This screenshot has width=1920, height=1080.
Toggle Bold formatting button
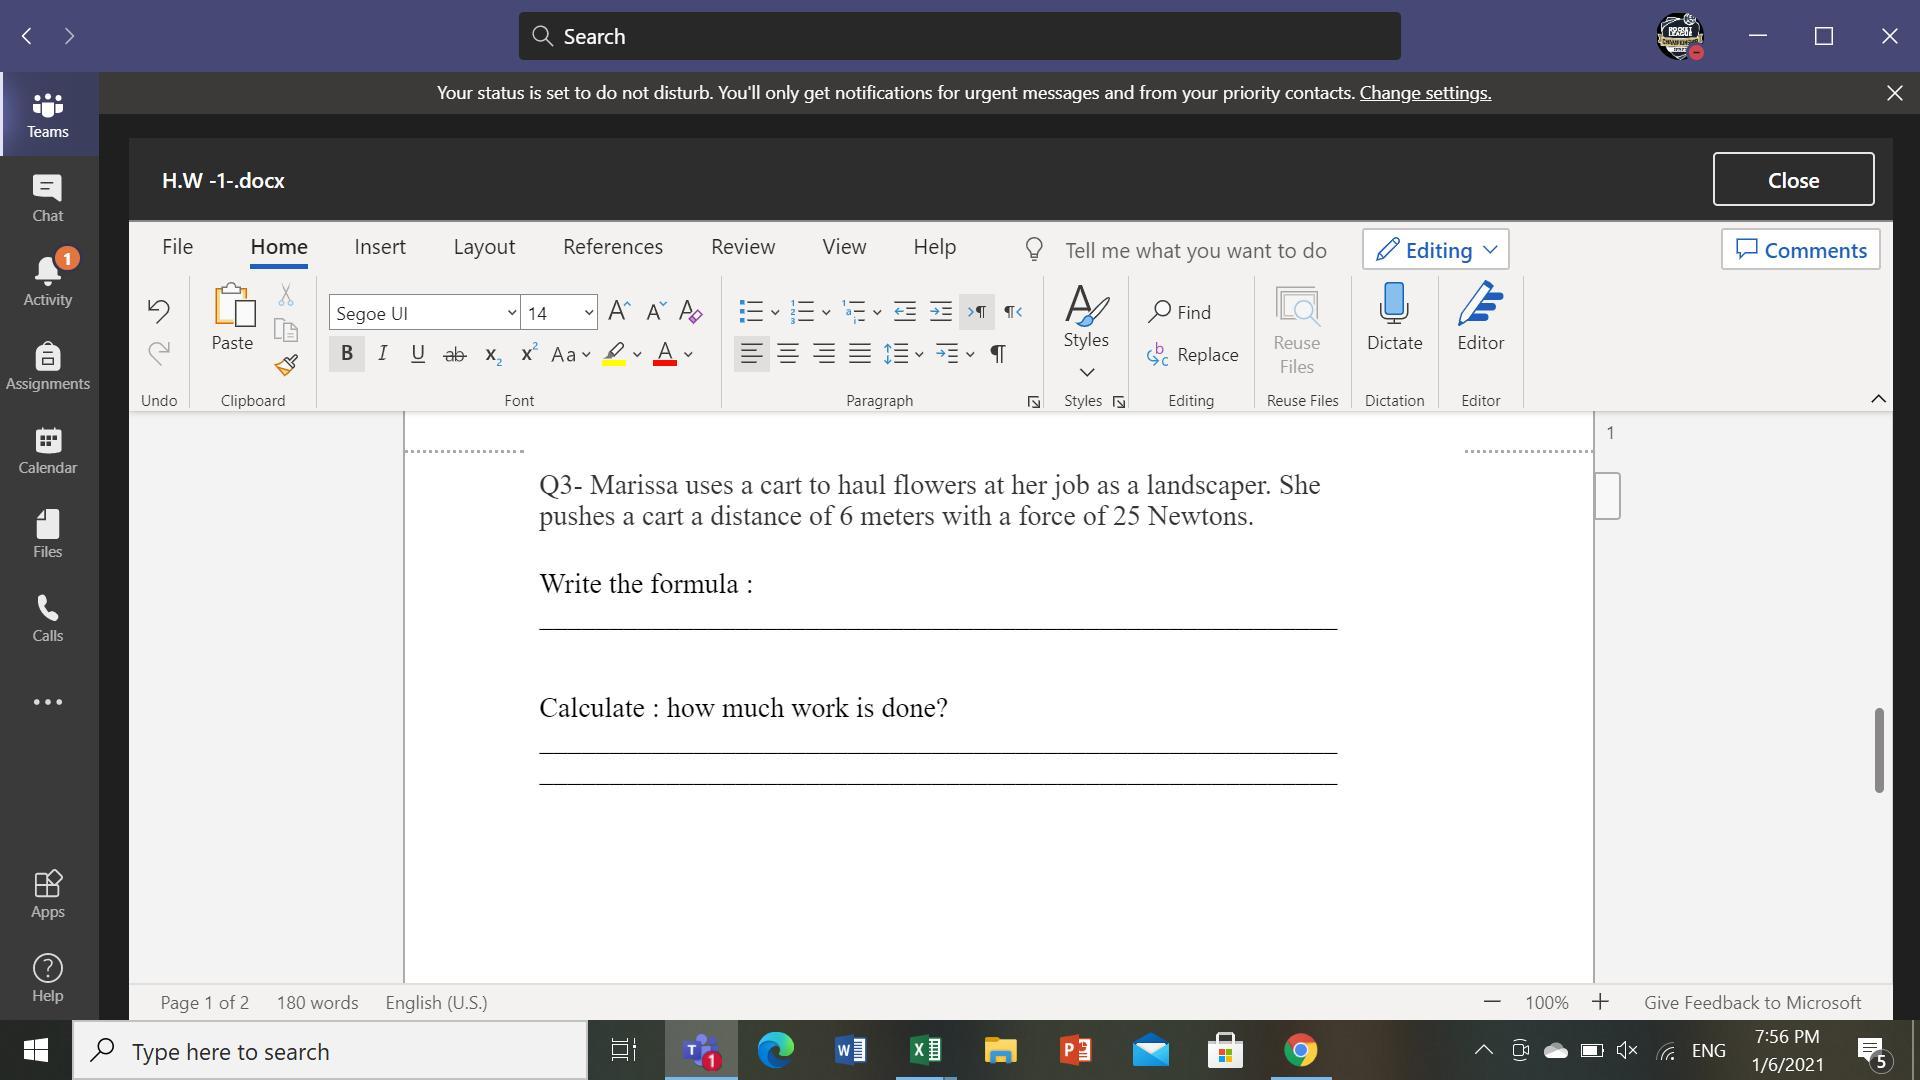tap(346, 354)
